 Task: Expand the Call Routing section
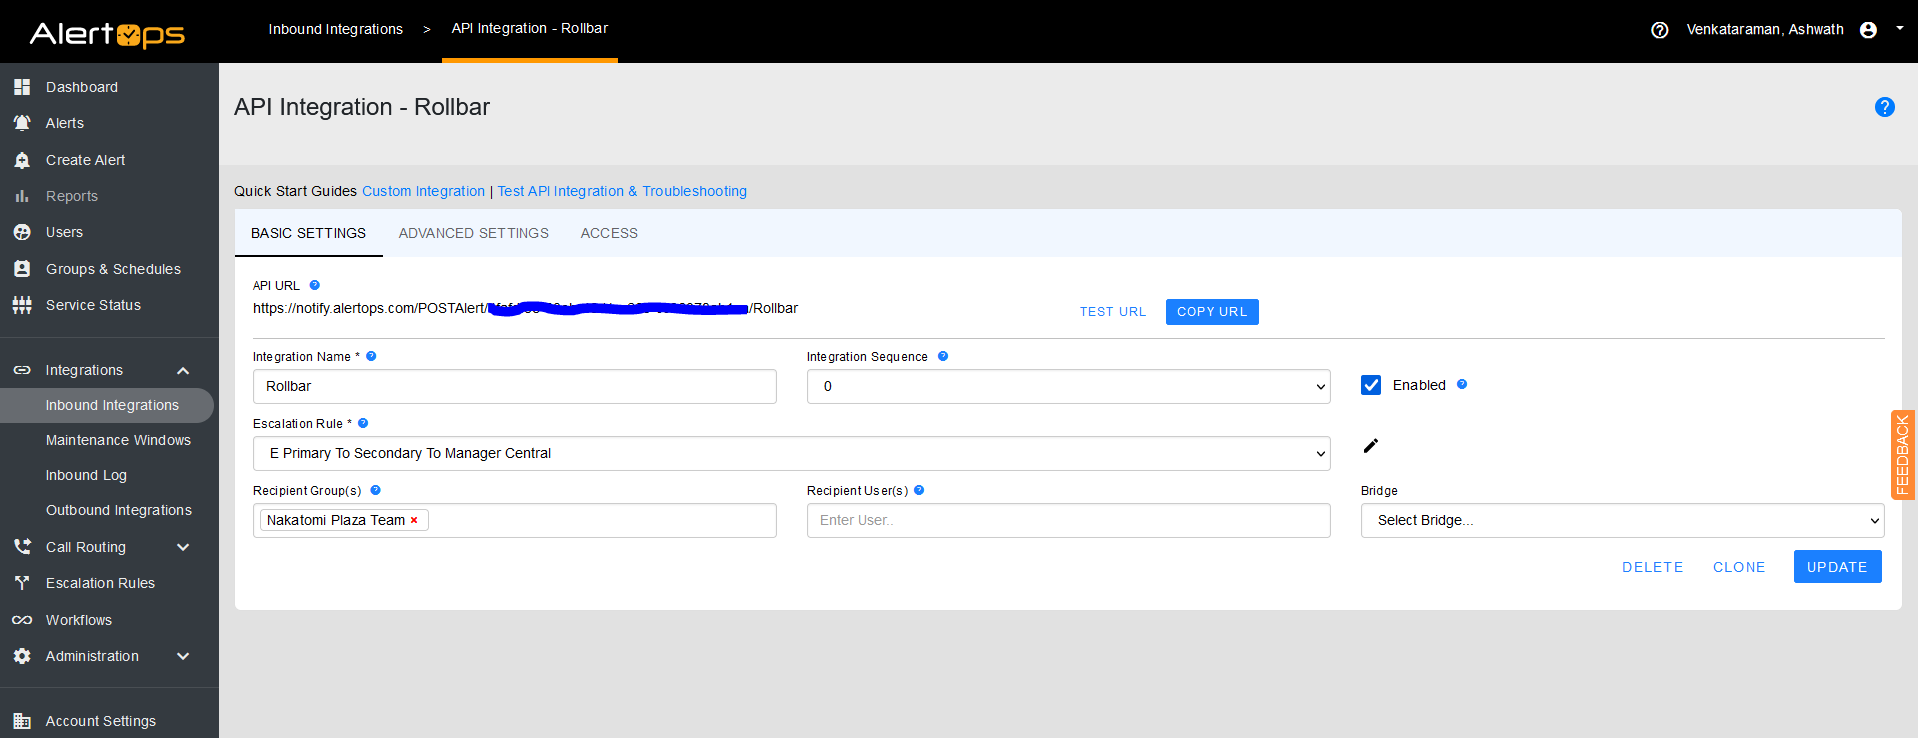point(183,547)
